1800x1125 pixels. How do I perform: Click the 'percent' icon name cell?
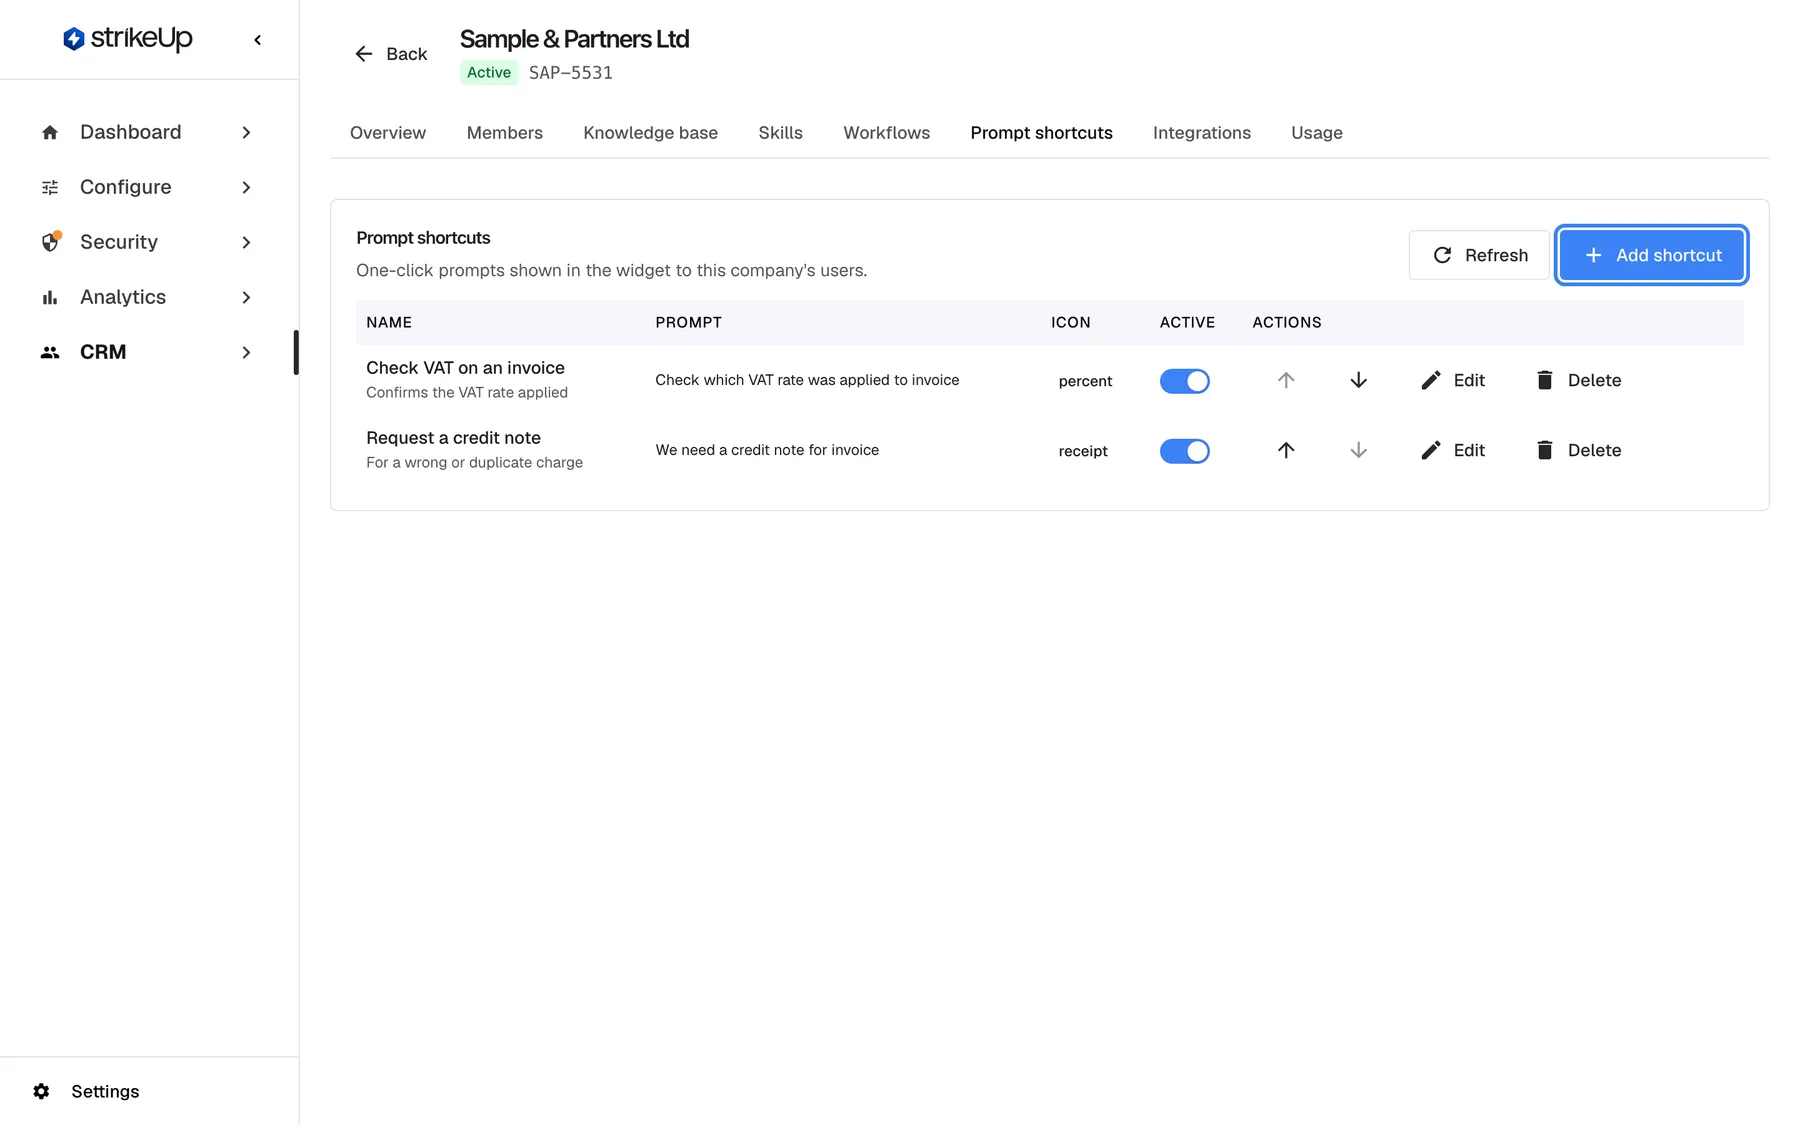(1085, 381)
